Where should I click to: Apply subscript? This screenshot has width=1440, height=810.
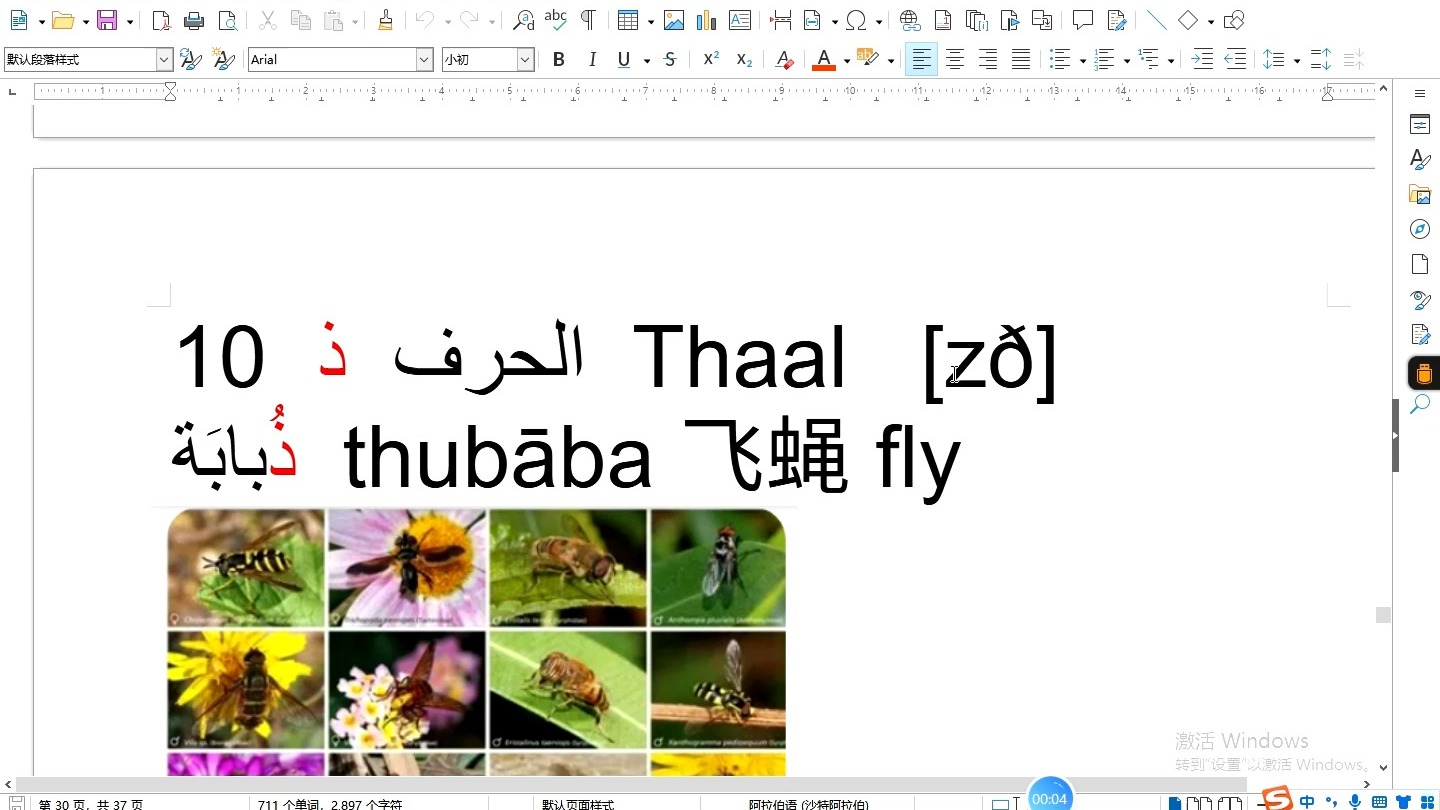[744, 60]
